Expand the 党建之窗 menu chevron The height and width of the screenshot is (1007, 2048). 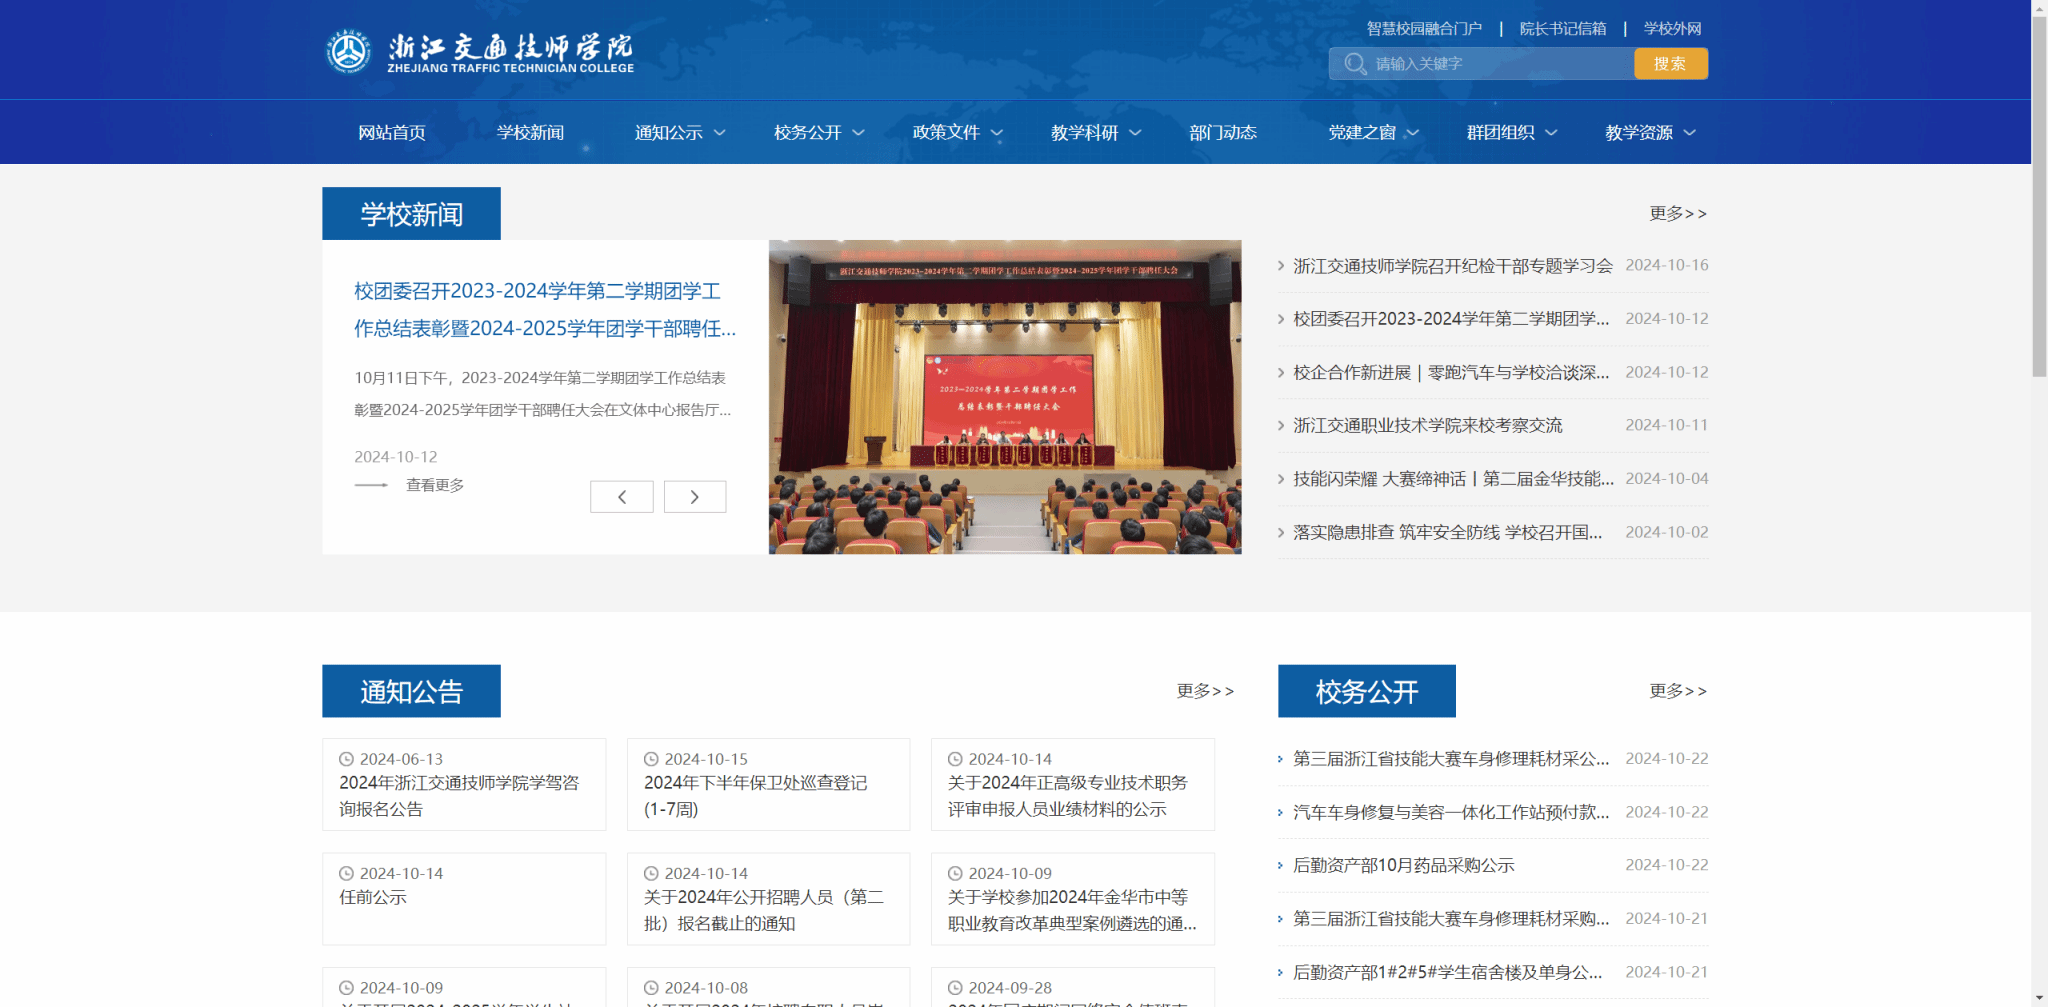point(1413,133)
